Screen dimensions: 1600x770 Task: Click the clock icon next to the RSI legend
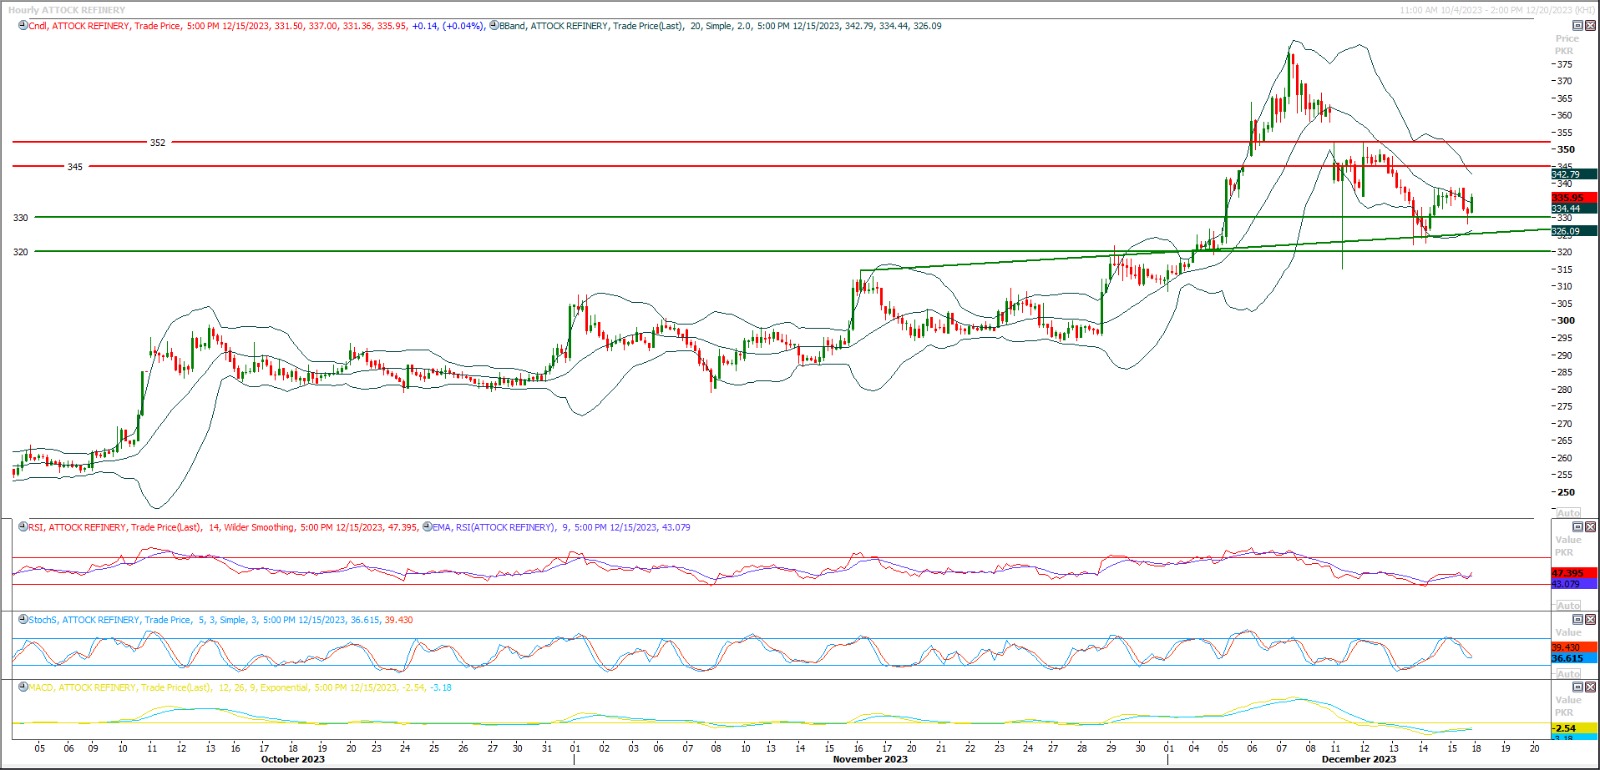[x=23, y=527]
